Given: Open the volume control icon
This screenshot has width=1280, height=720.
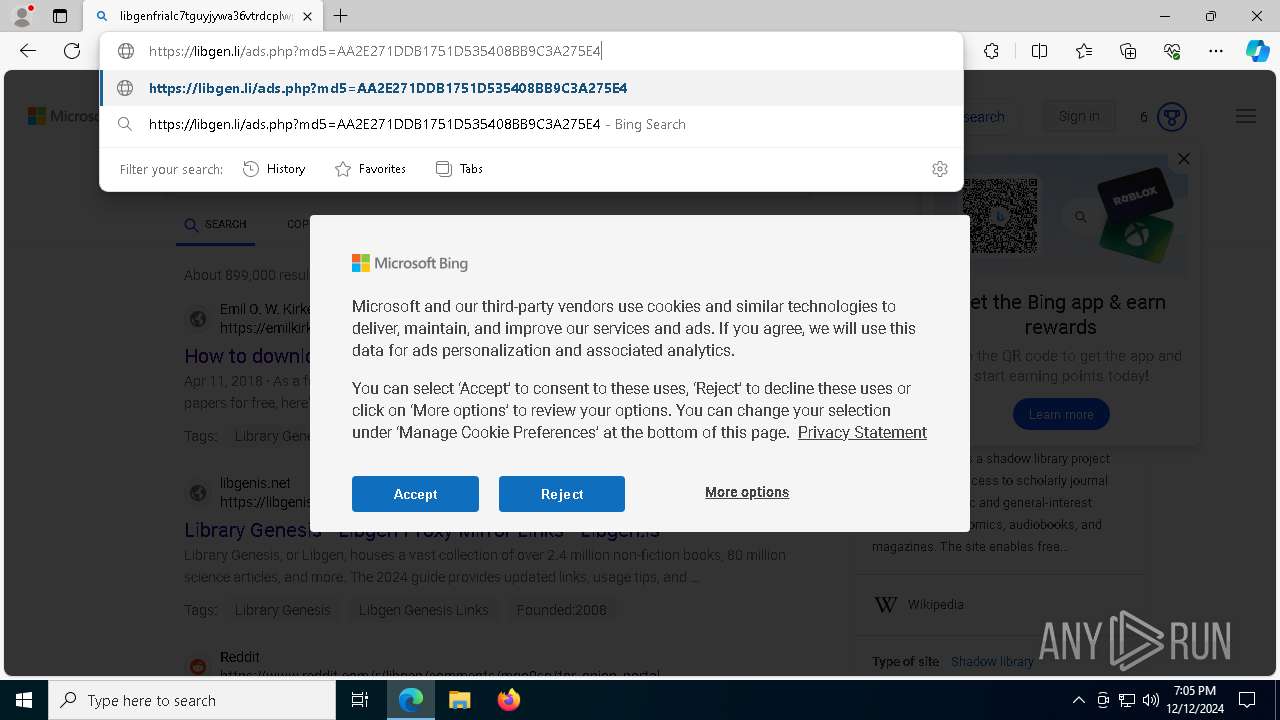Looking at the screenshot, I should click(x=1150, y=700).
